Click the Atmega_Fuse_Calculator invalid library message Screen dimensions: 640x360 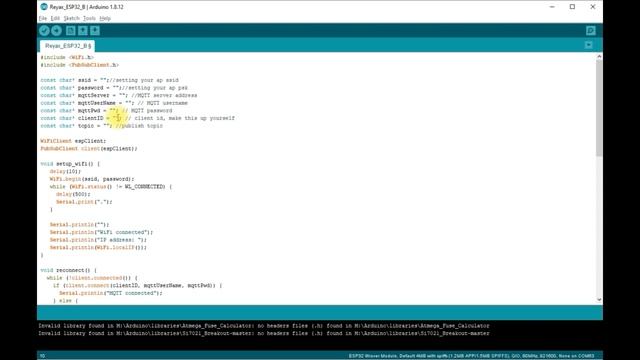tap(264, 326)
